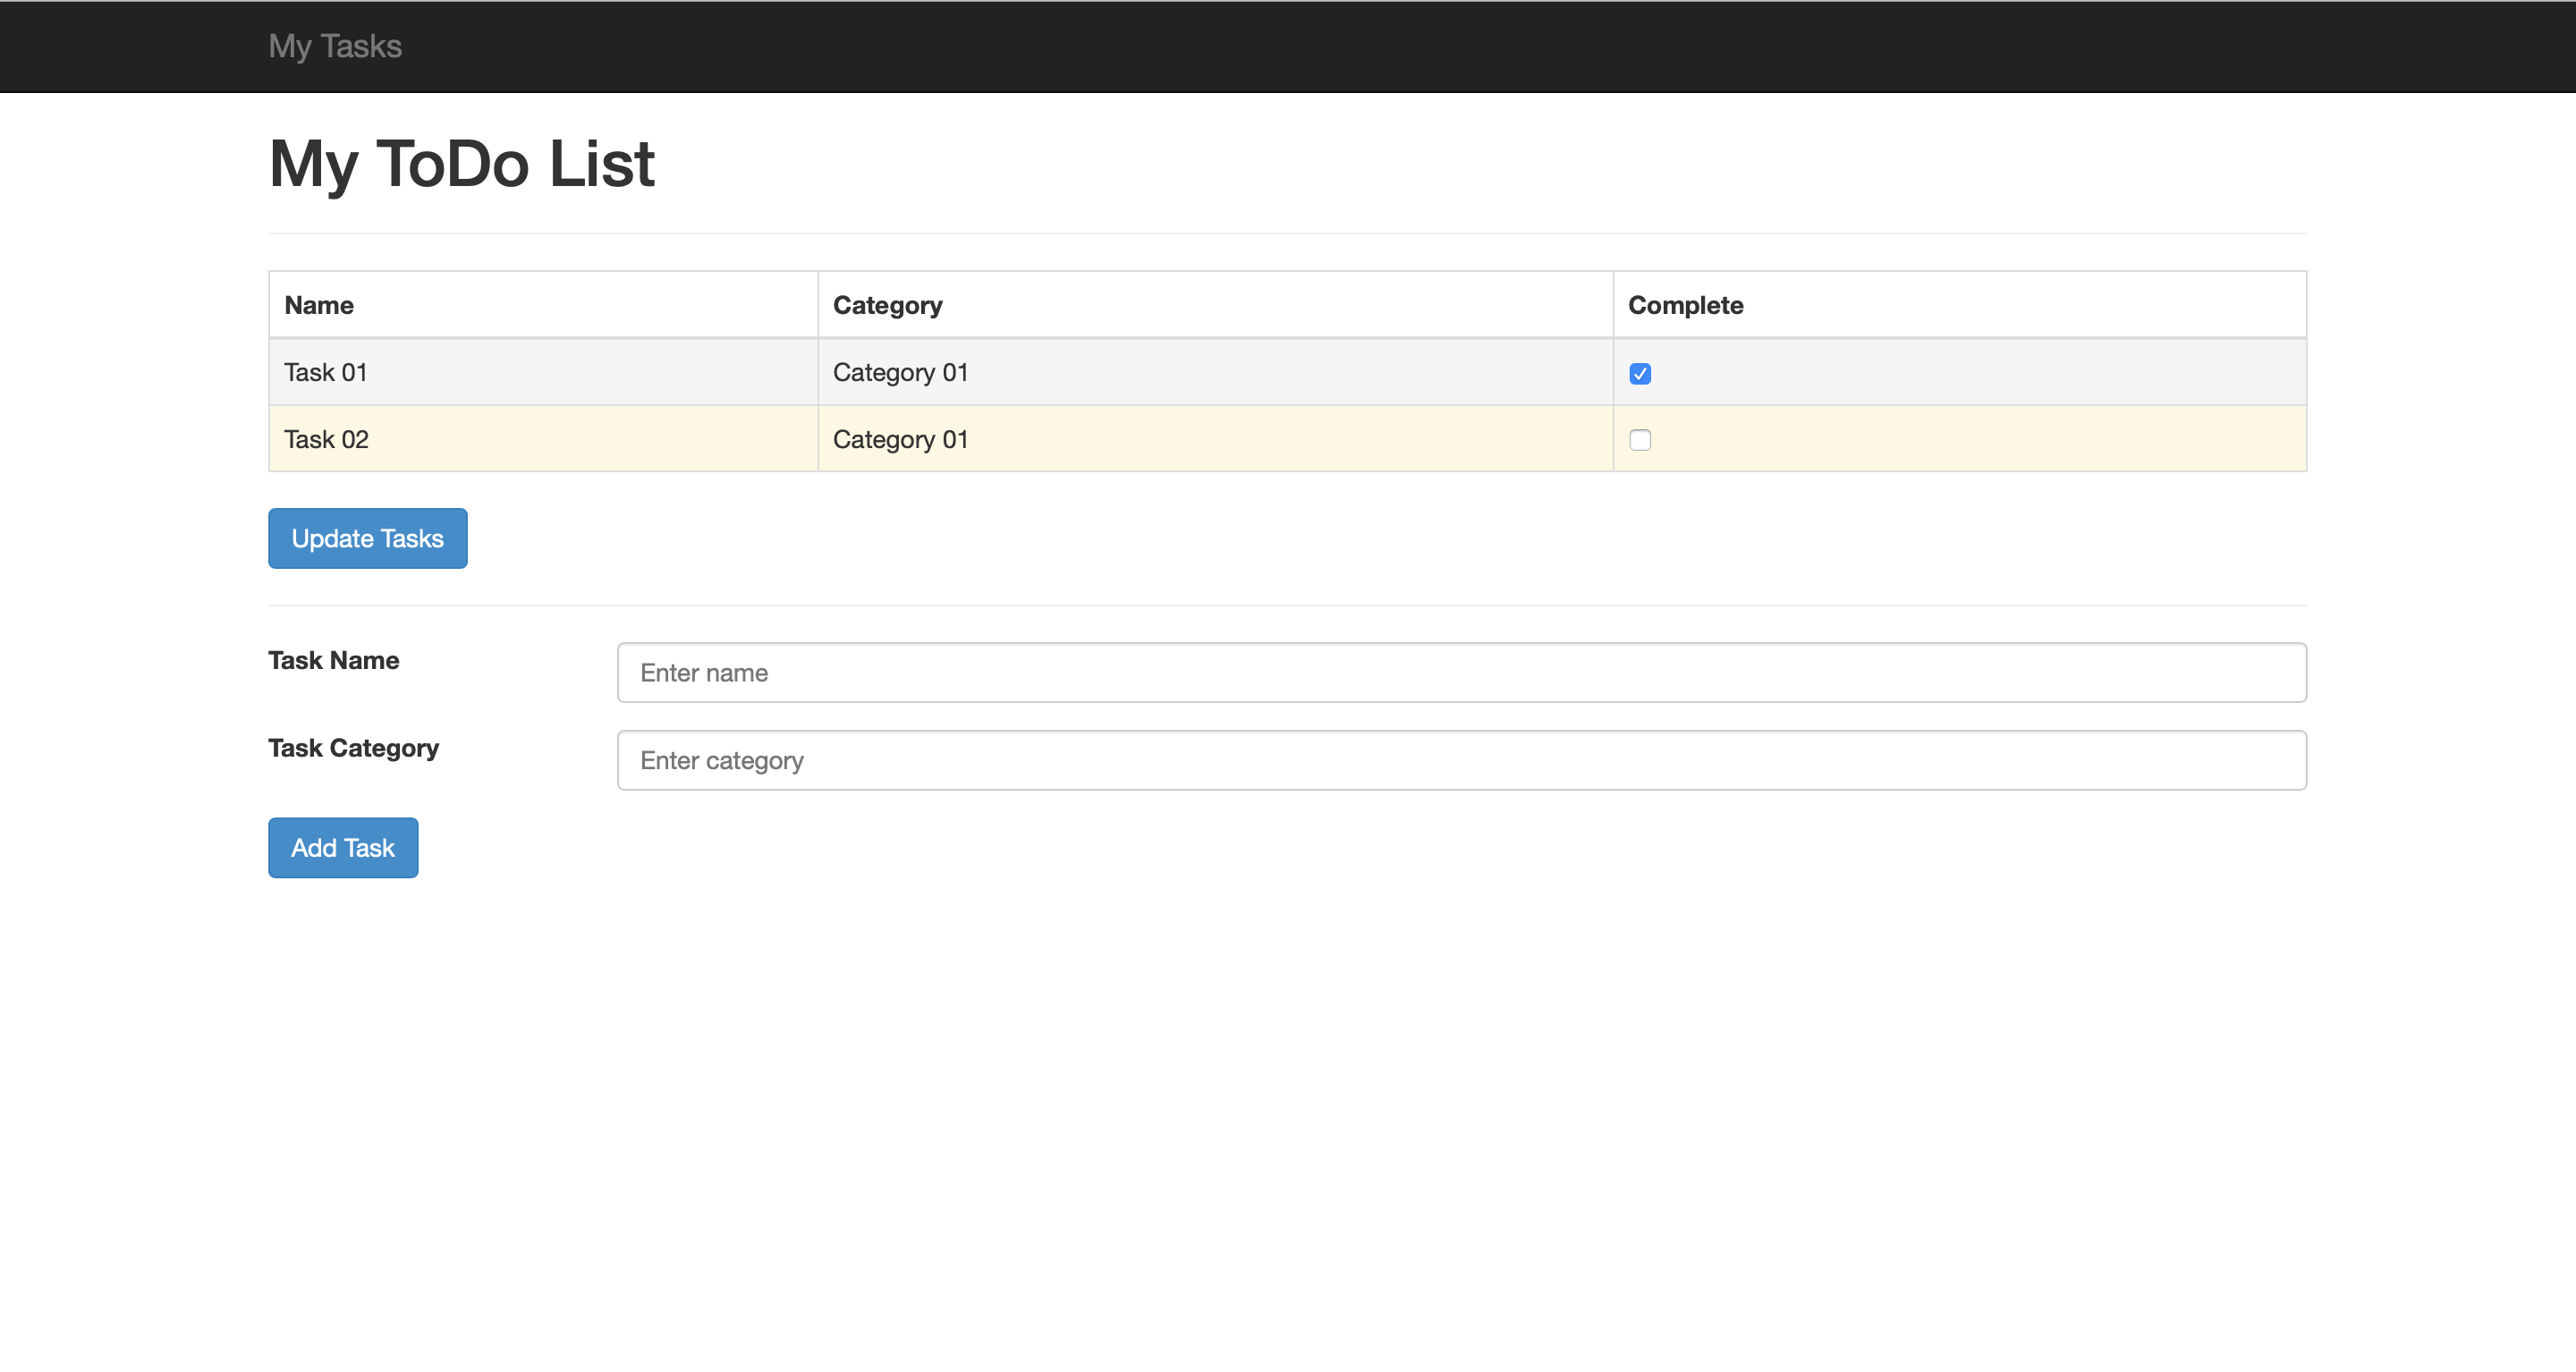Mark Task 02 as complete

1640,440
